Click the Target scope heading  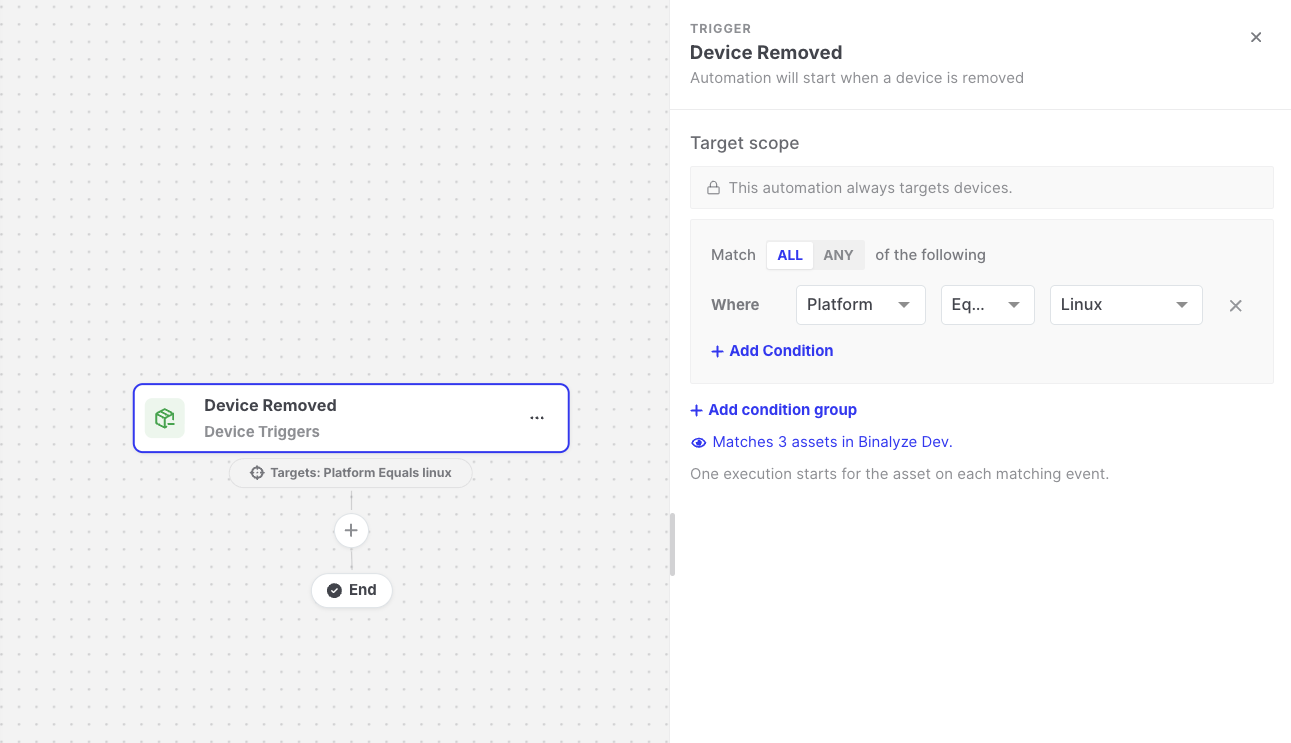[x=745, y=143]
